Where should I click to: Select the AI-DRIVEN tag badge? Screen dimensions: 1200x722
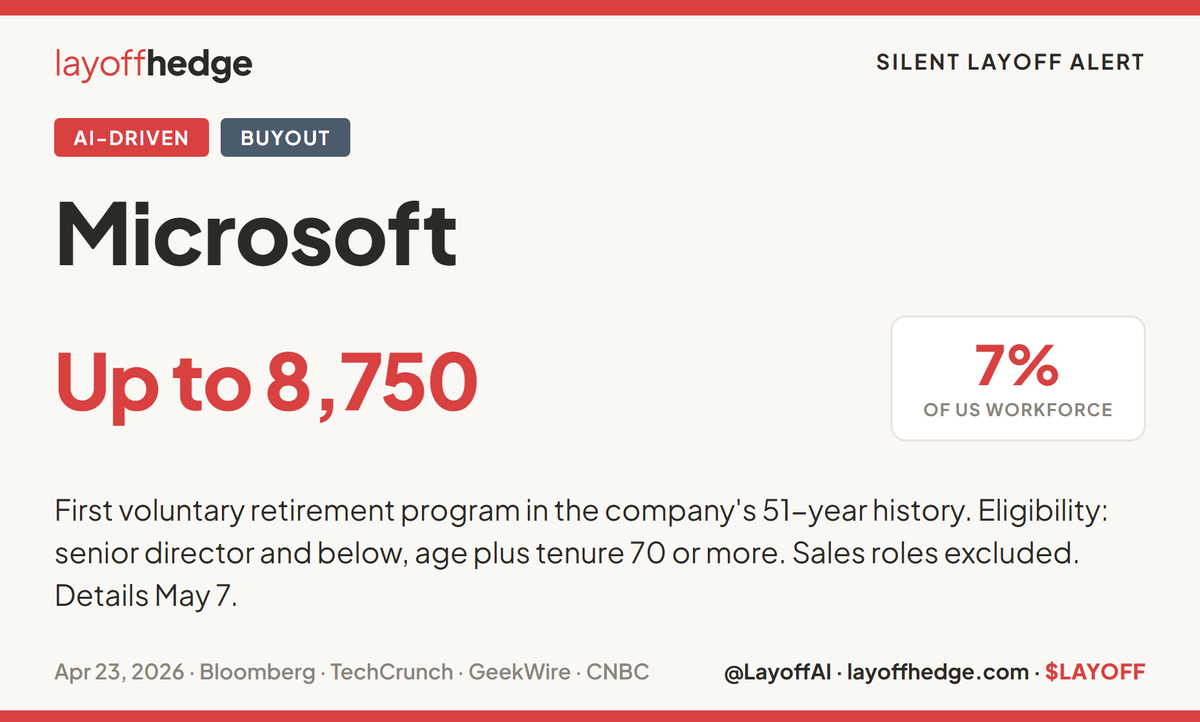(131, 138)
